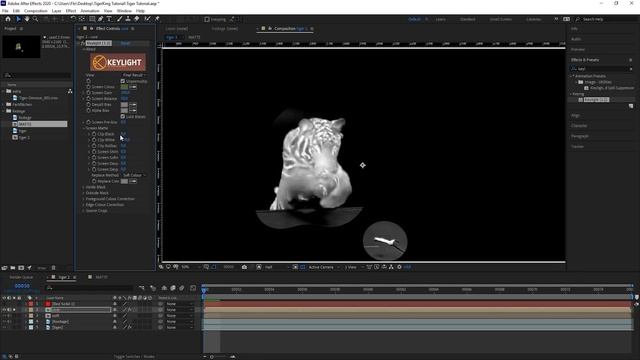Click Toggle Switches / Modes button
This screenshot has height=360, width=640.
click(134, 356)
